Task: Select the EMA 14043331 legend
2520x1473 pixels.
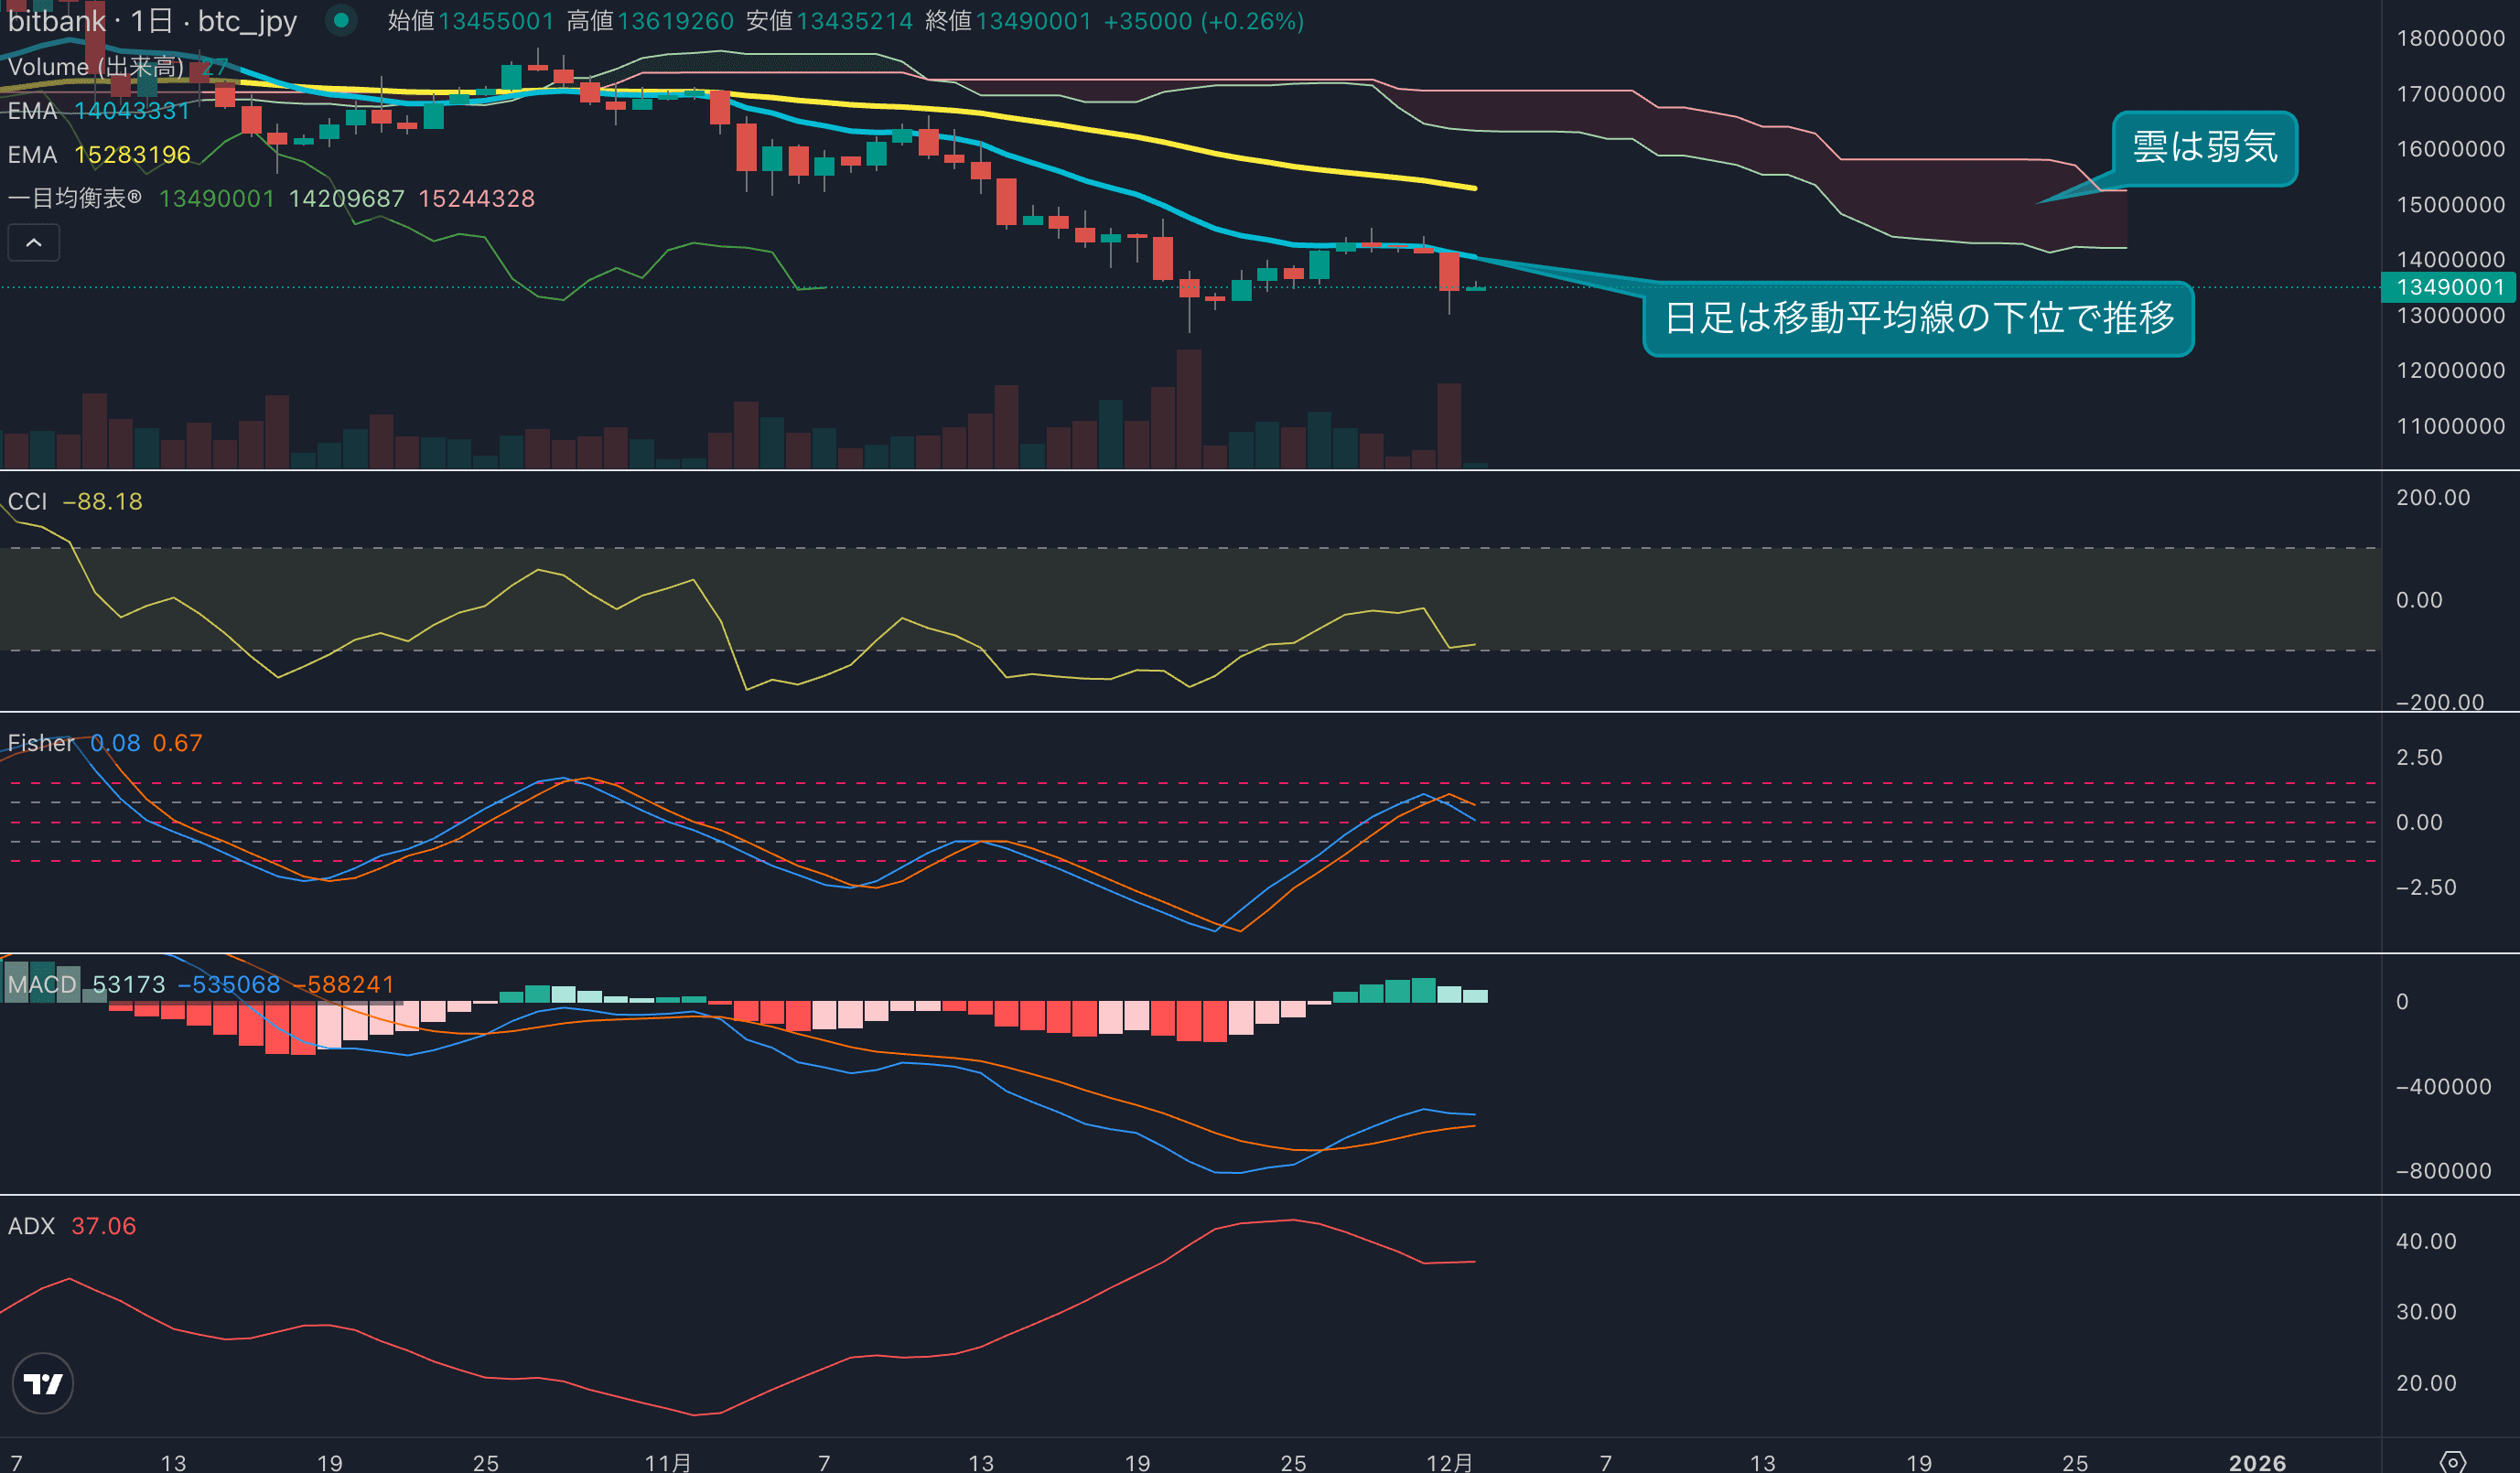Action: pos(98,111)
